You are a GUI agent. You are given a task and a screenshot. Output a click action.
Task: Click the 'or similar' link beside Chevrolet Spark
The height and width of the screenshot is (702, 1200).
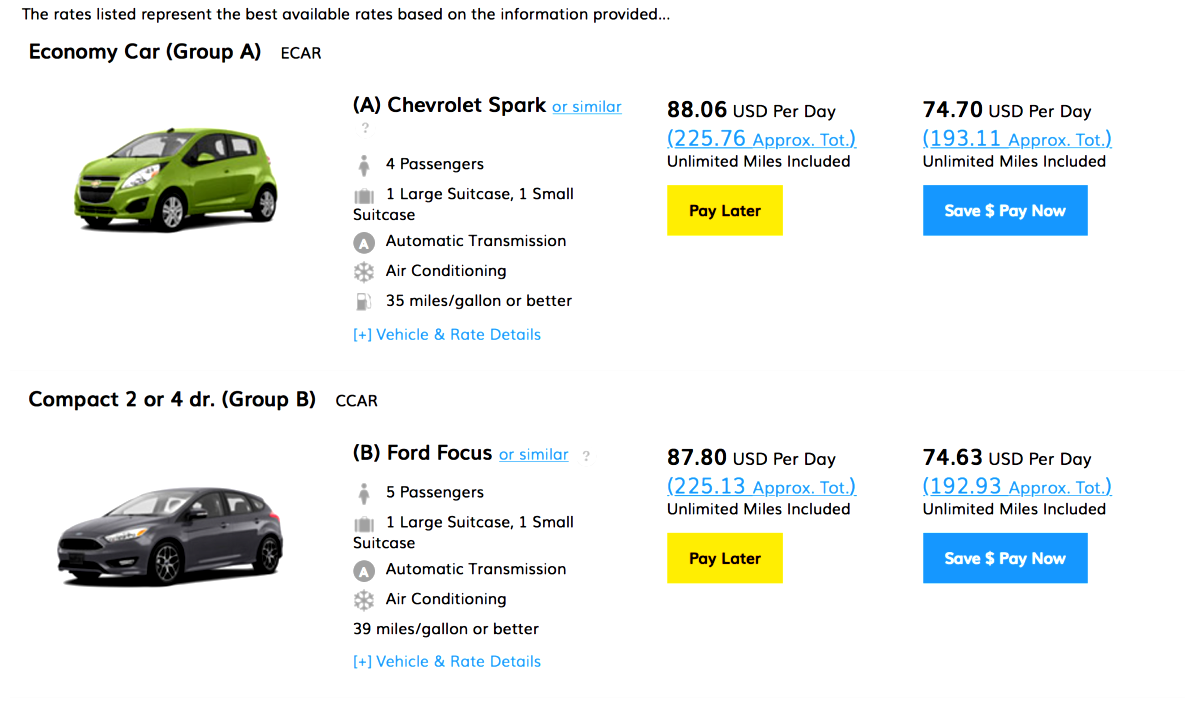coord(586,106)
